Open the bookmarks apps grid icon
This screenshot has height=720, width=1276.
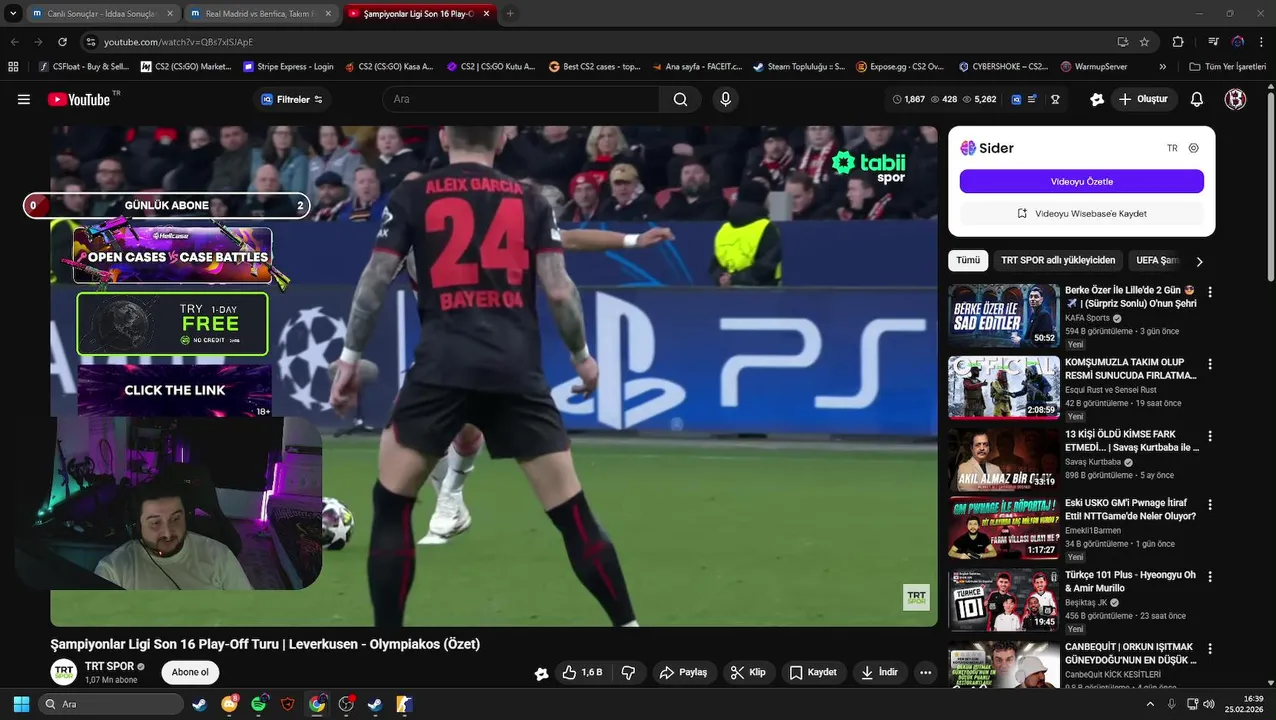[x=13, y=67]
